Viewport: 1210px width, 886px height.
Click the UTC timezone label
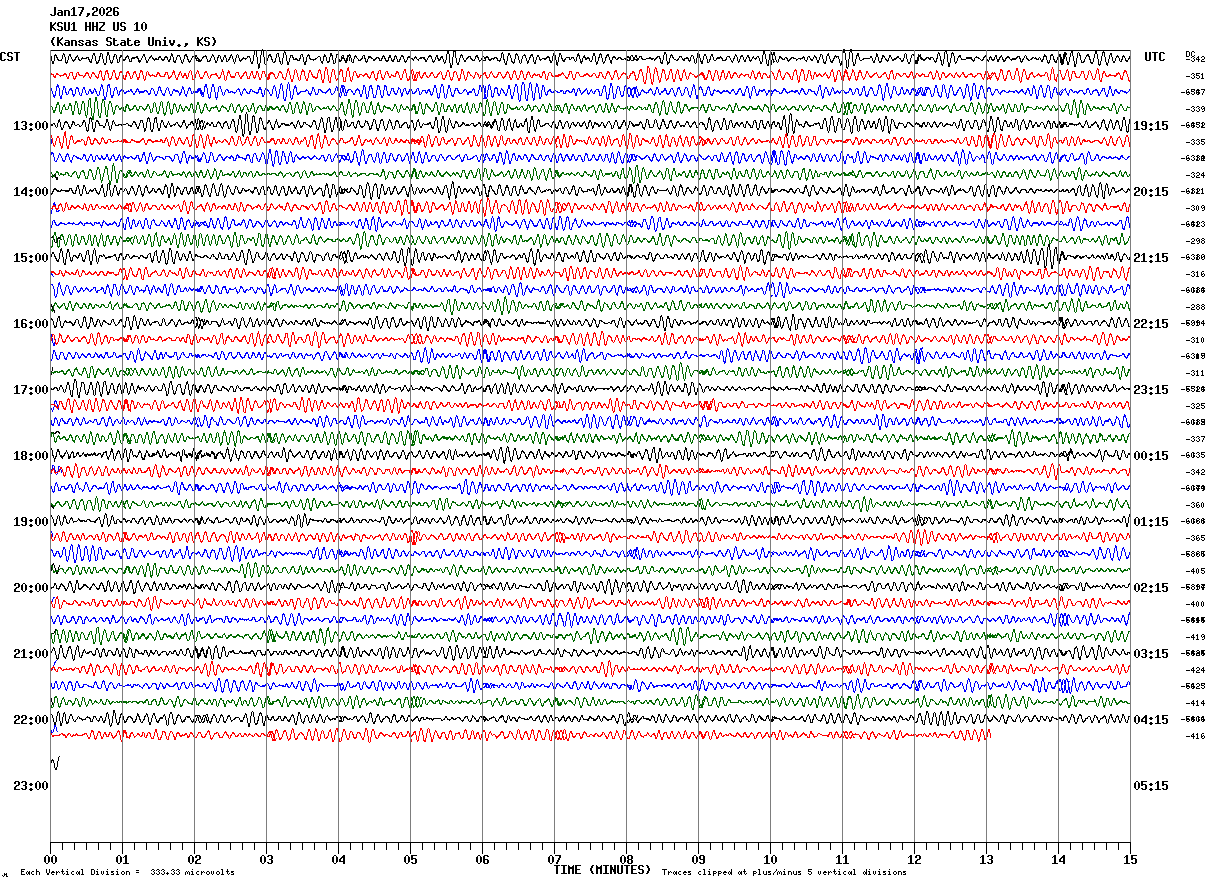[x=1155, y=57]
